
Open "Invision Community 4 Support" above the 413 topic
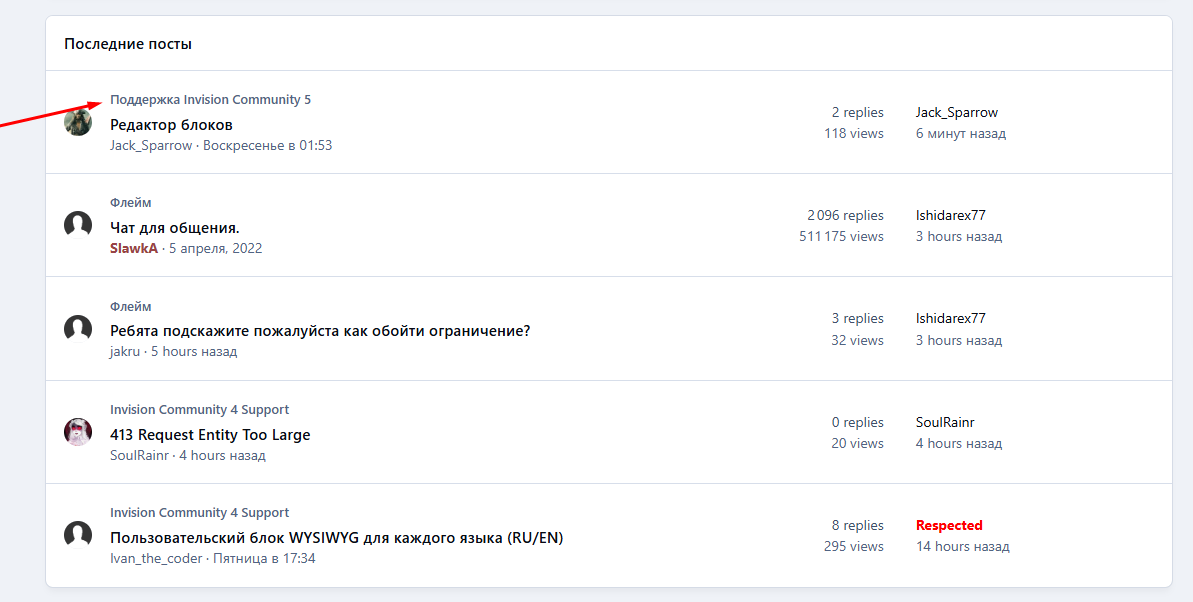coord(199,410)
